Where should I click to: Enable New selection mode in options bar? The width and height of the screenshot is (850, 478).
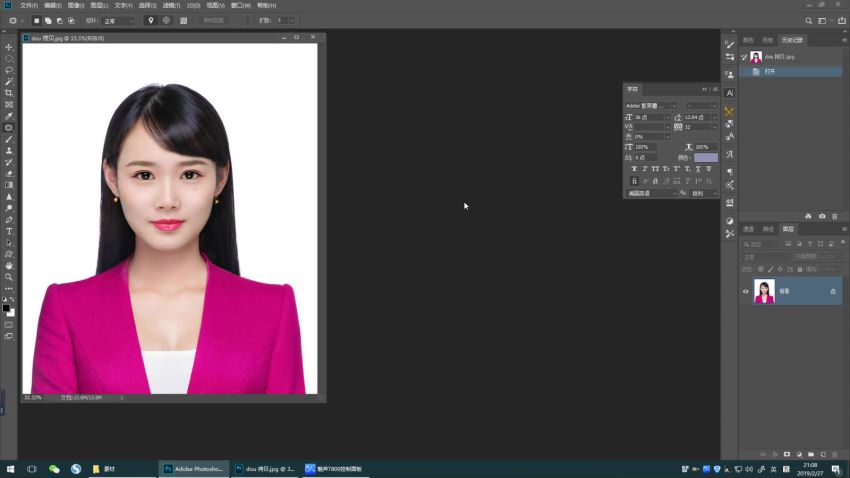click(x=36, y=21)
